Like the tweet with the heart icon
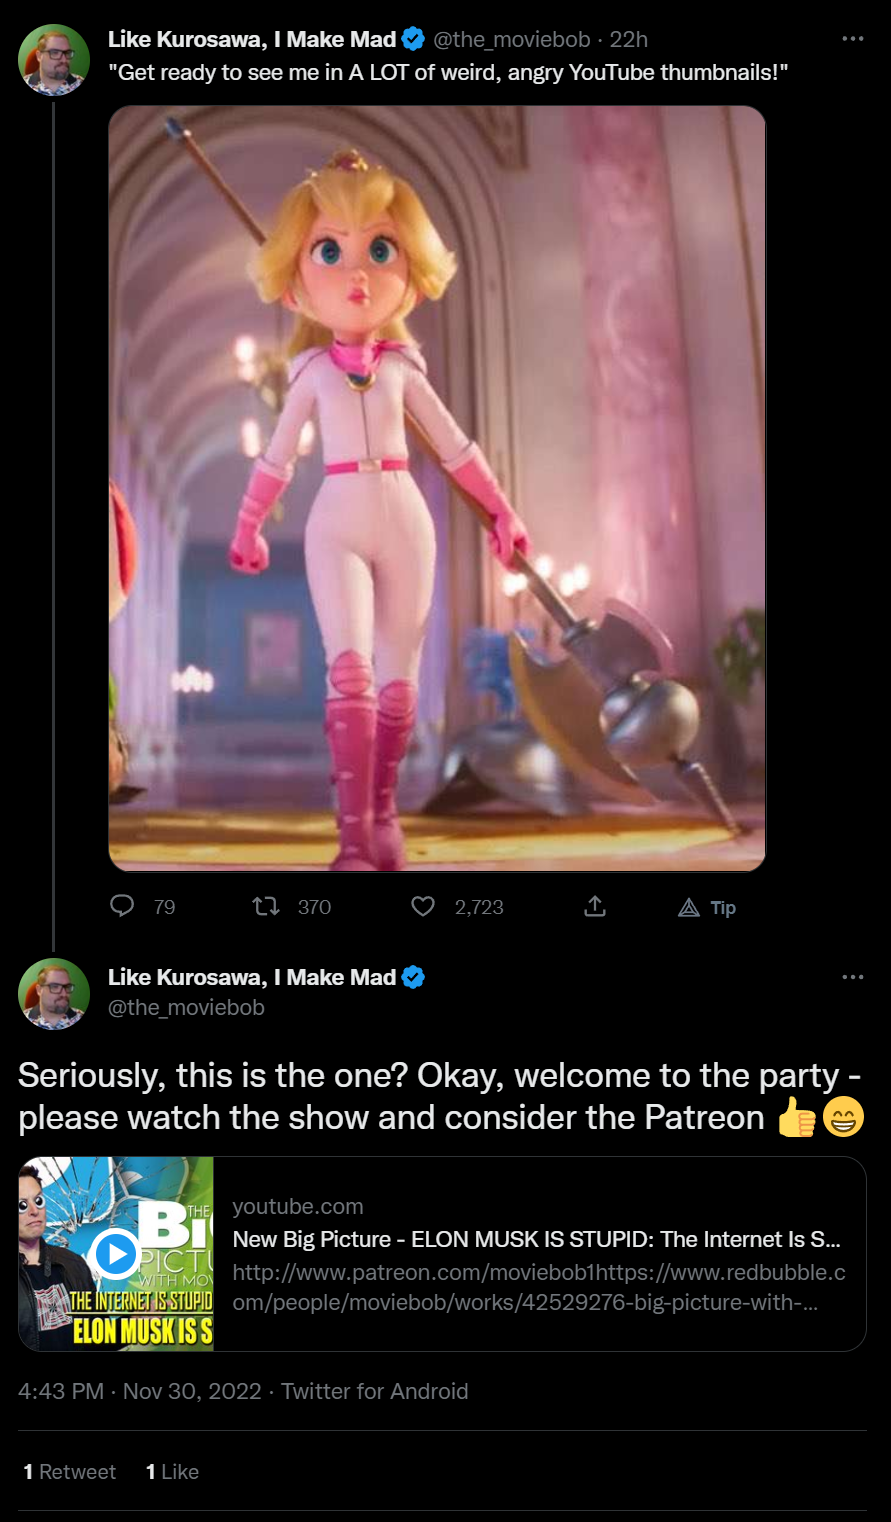The height and width of the screenshot is (1522, 891). pos(423,906)
